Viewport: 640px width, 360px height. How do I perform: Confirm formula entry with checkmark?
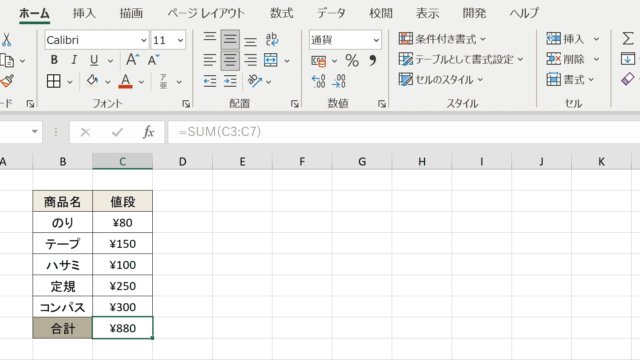[118, 132]
